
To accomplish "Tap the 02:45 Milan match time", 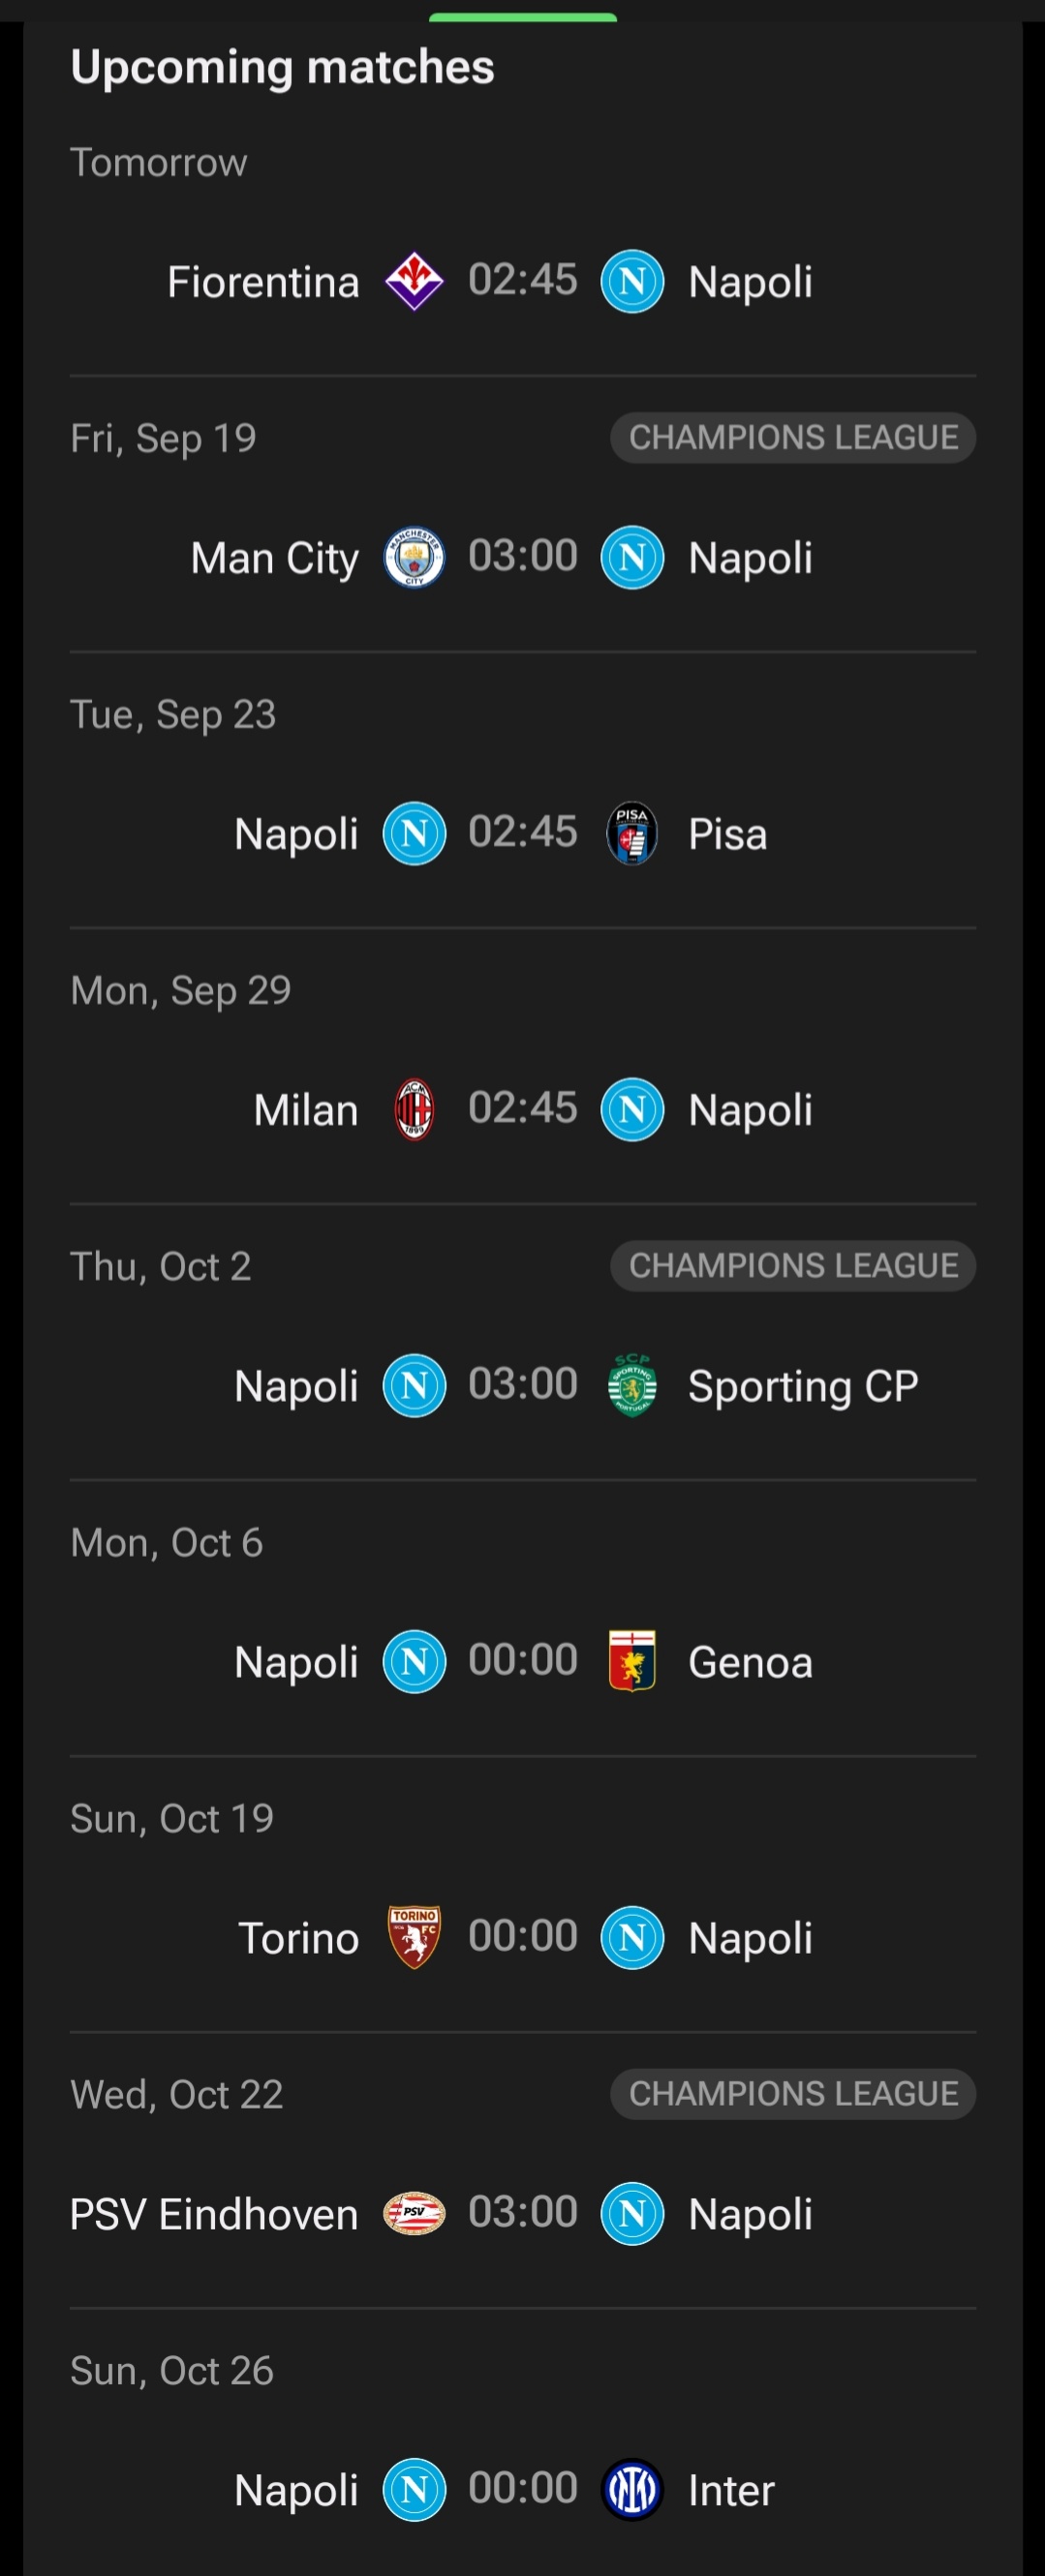I will pyautogui.click(x=523, y=1108).
